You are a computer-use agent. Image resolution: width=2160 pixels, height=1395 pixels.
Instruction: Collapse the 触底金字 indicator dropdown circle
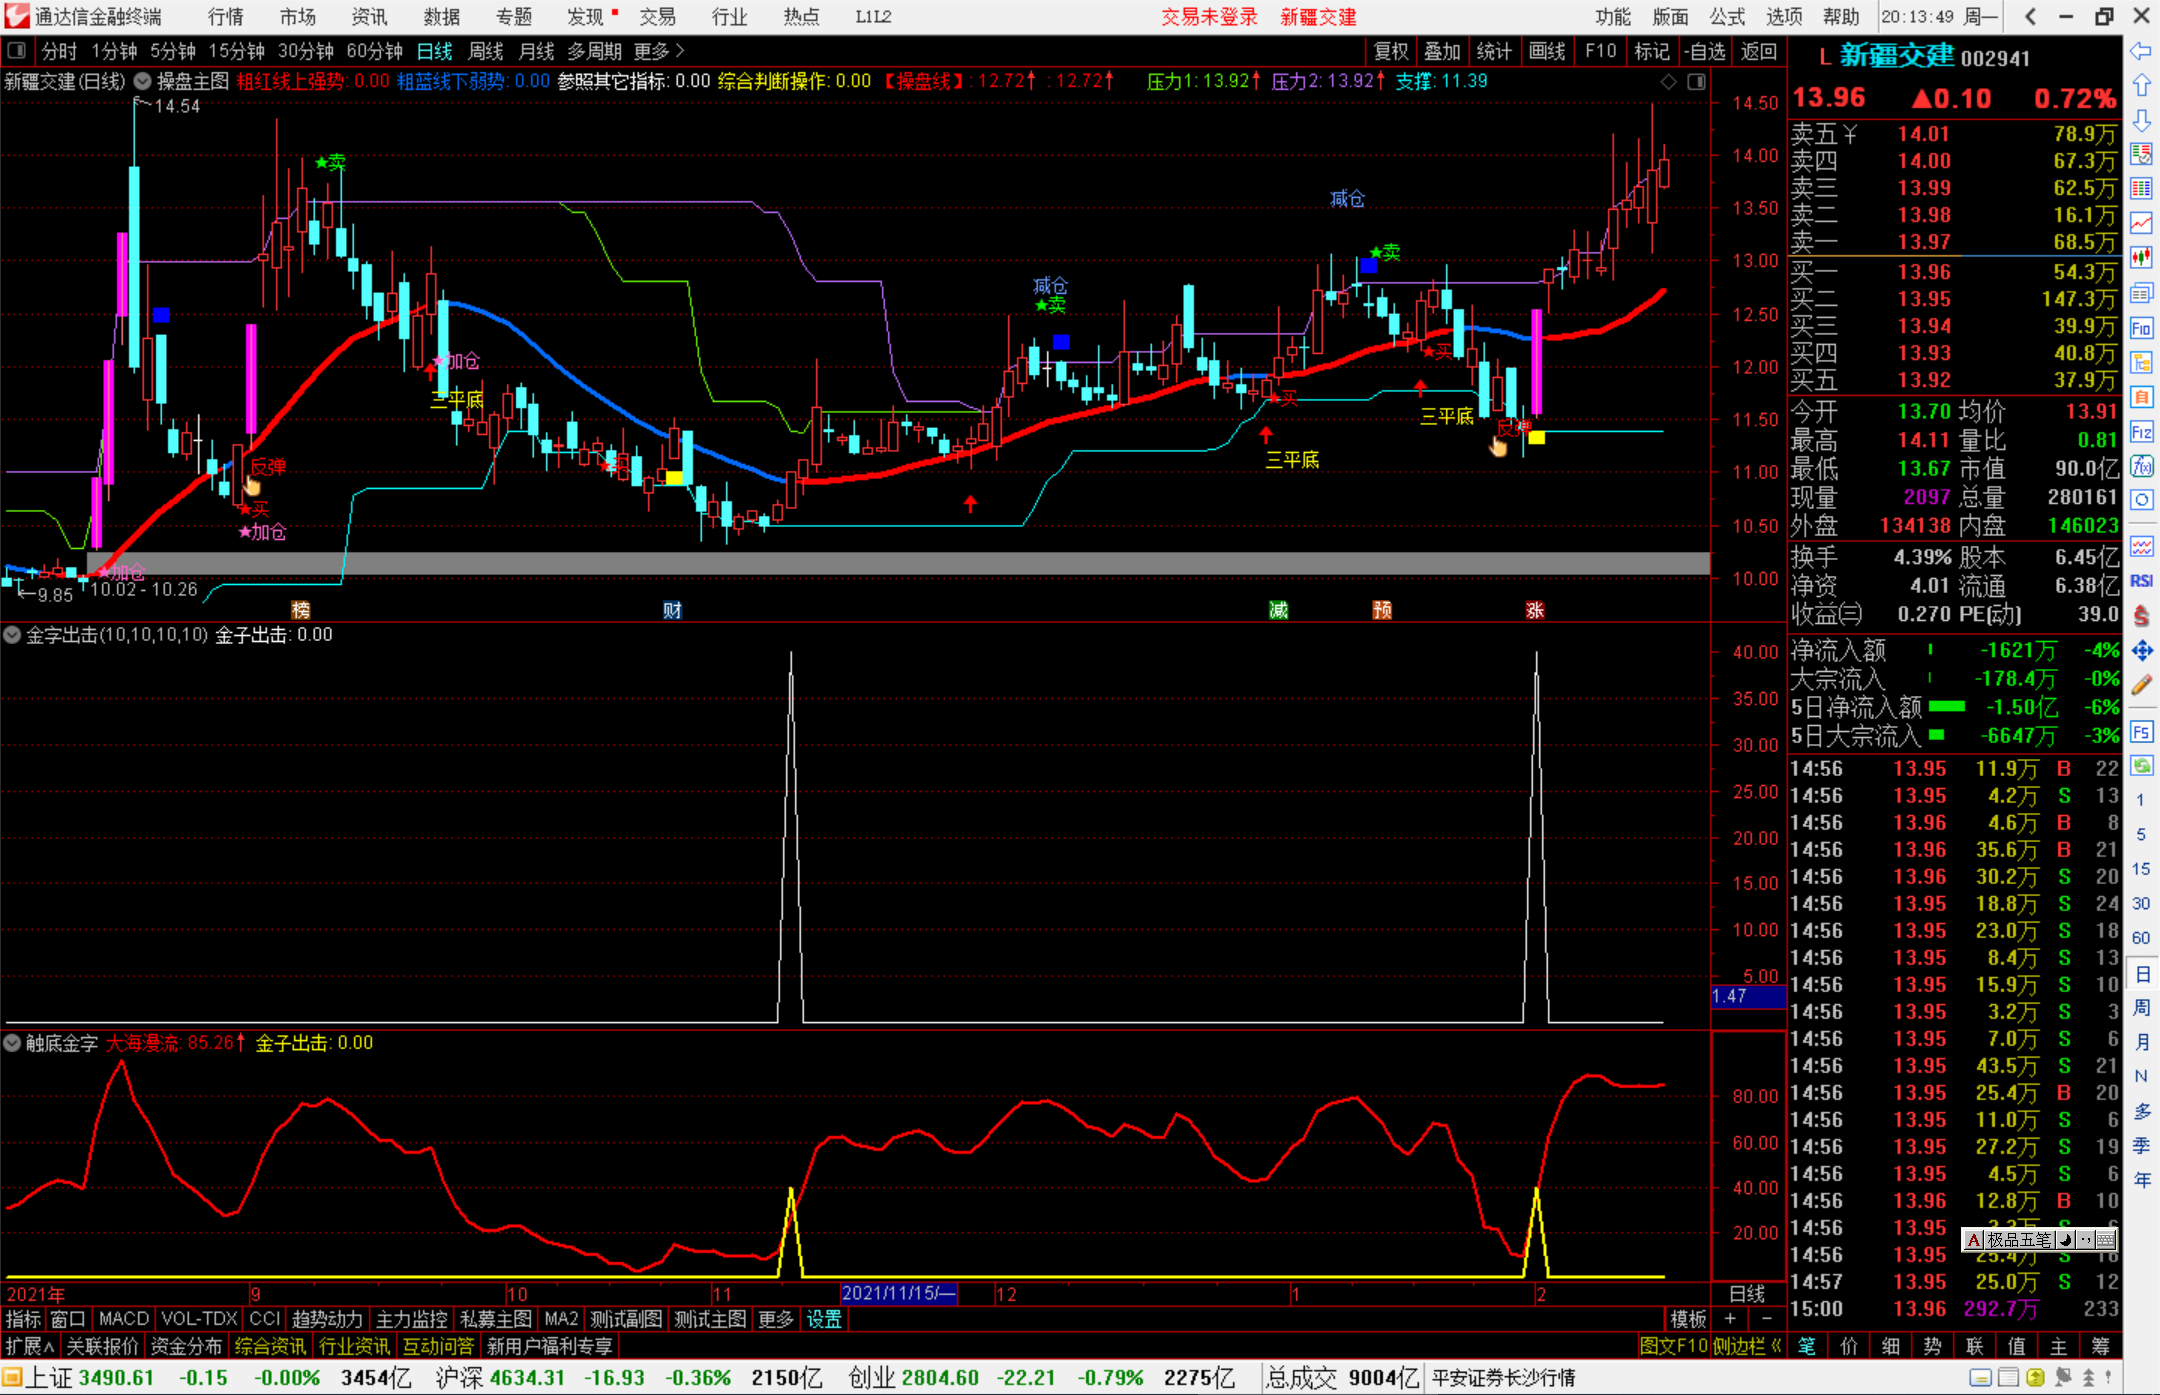click(12, 1043)
